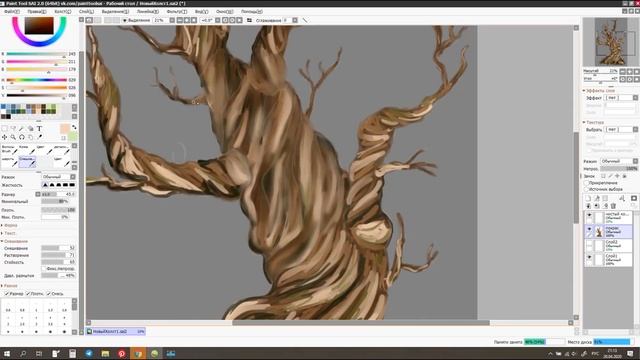Toggle visibility of the top layer

click(589, 215)
